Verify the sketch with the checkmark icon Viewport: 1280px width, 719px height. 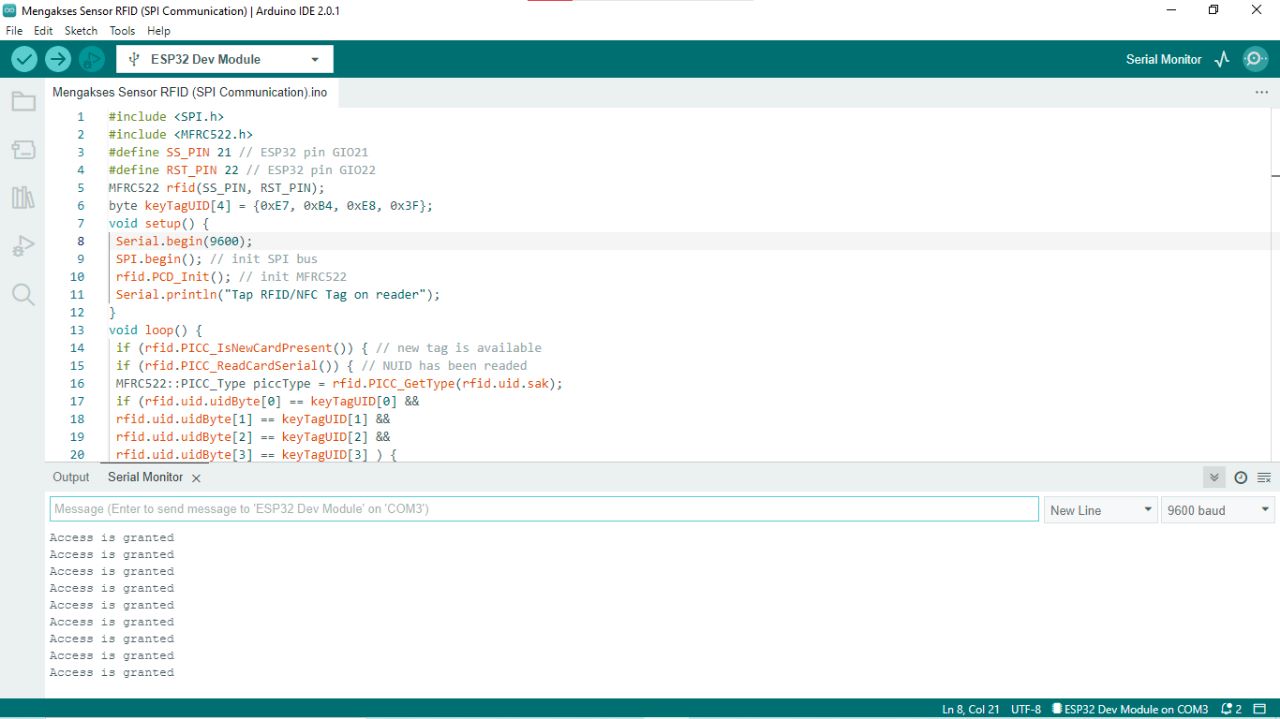pyautogui.click(x=24, y=58)
